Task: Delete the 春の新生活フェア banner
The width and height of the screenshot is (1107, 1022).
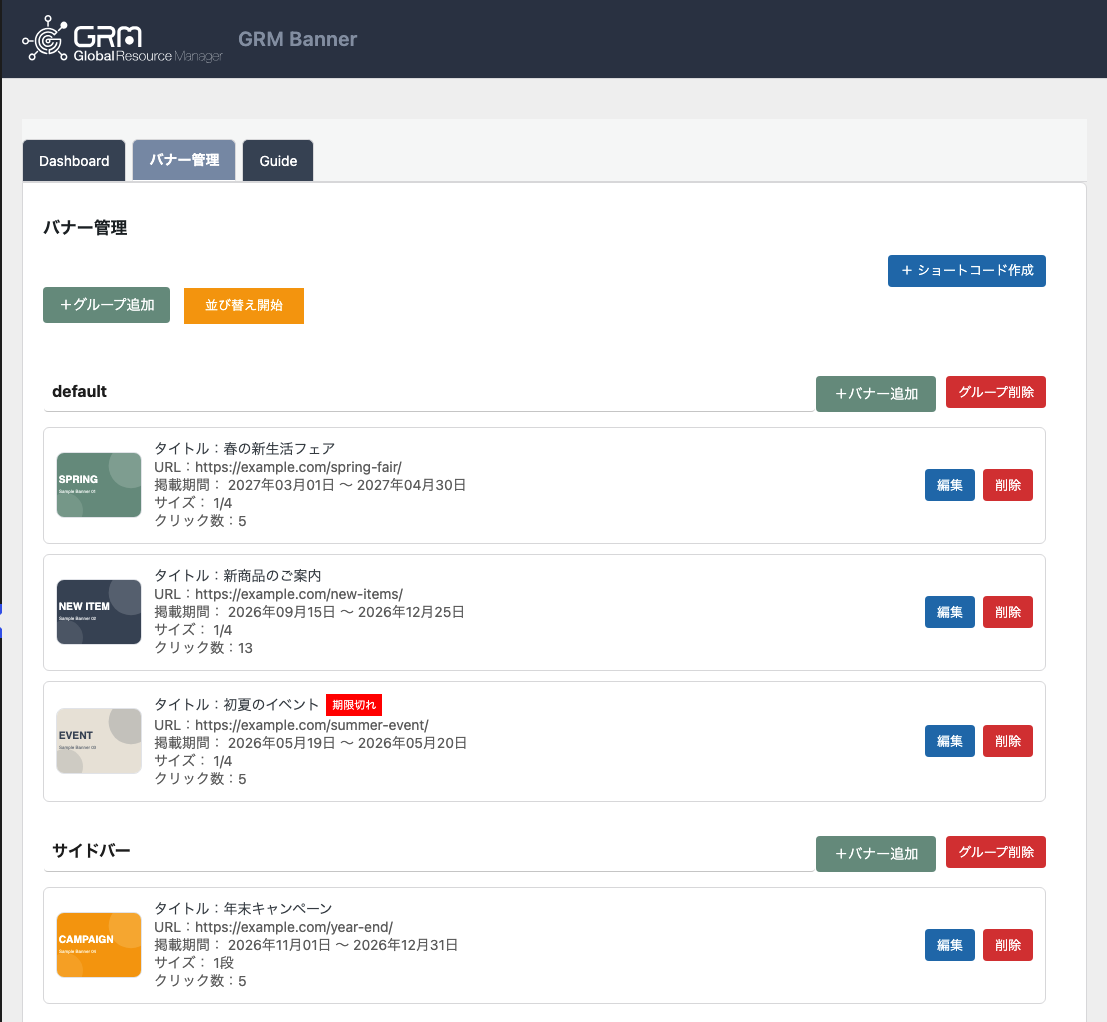Action: pyautogui.click(x=1007, y=485)
